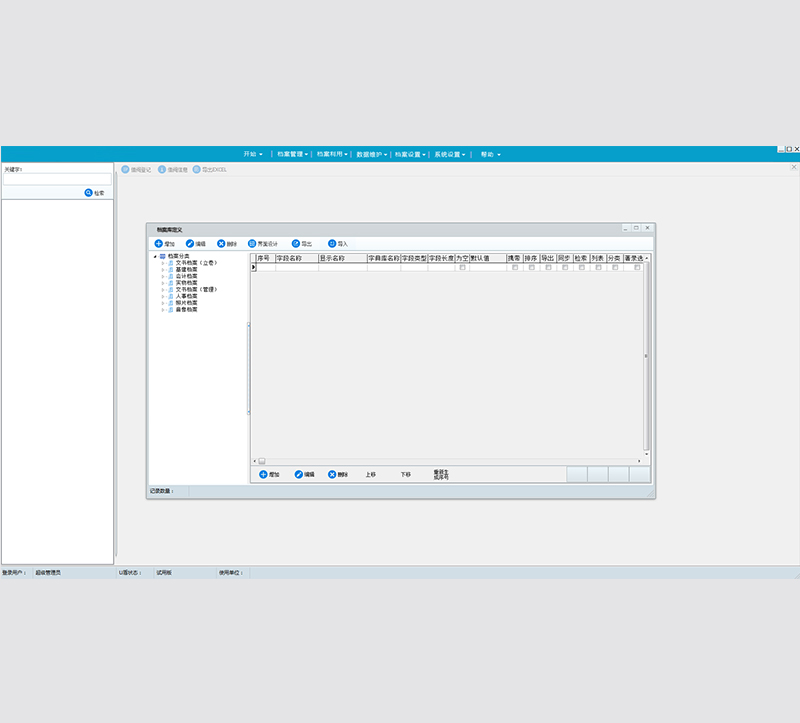This screenshot has width=800, height=723.
Task: Collapse the 档案分类 root tree node
Action: pos(155,256)
